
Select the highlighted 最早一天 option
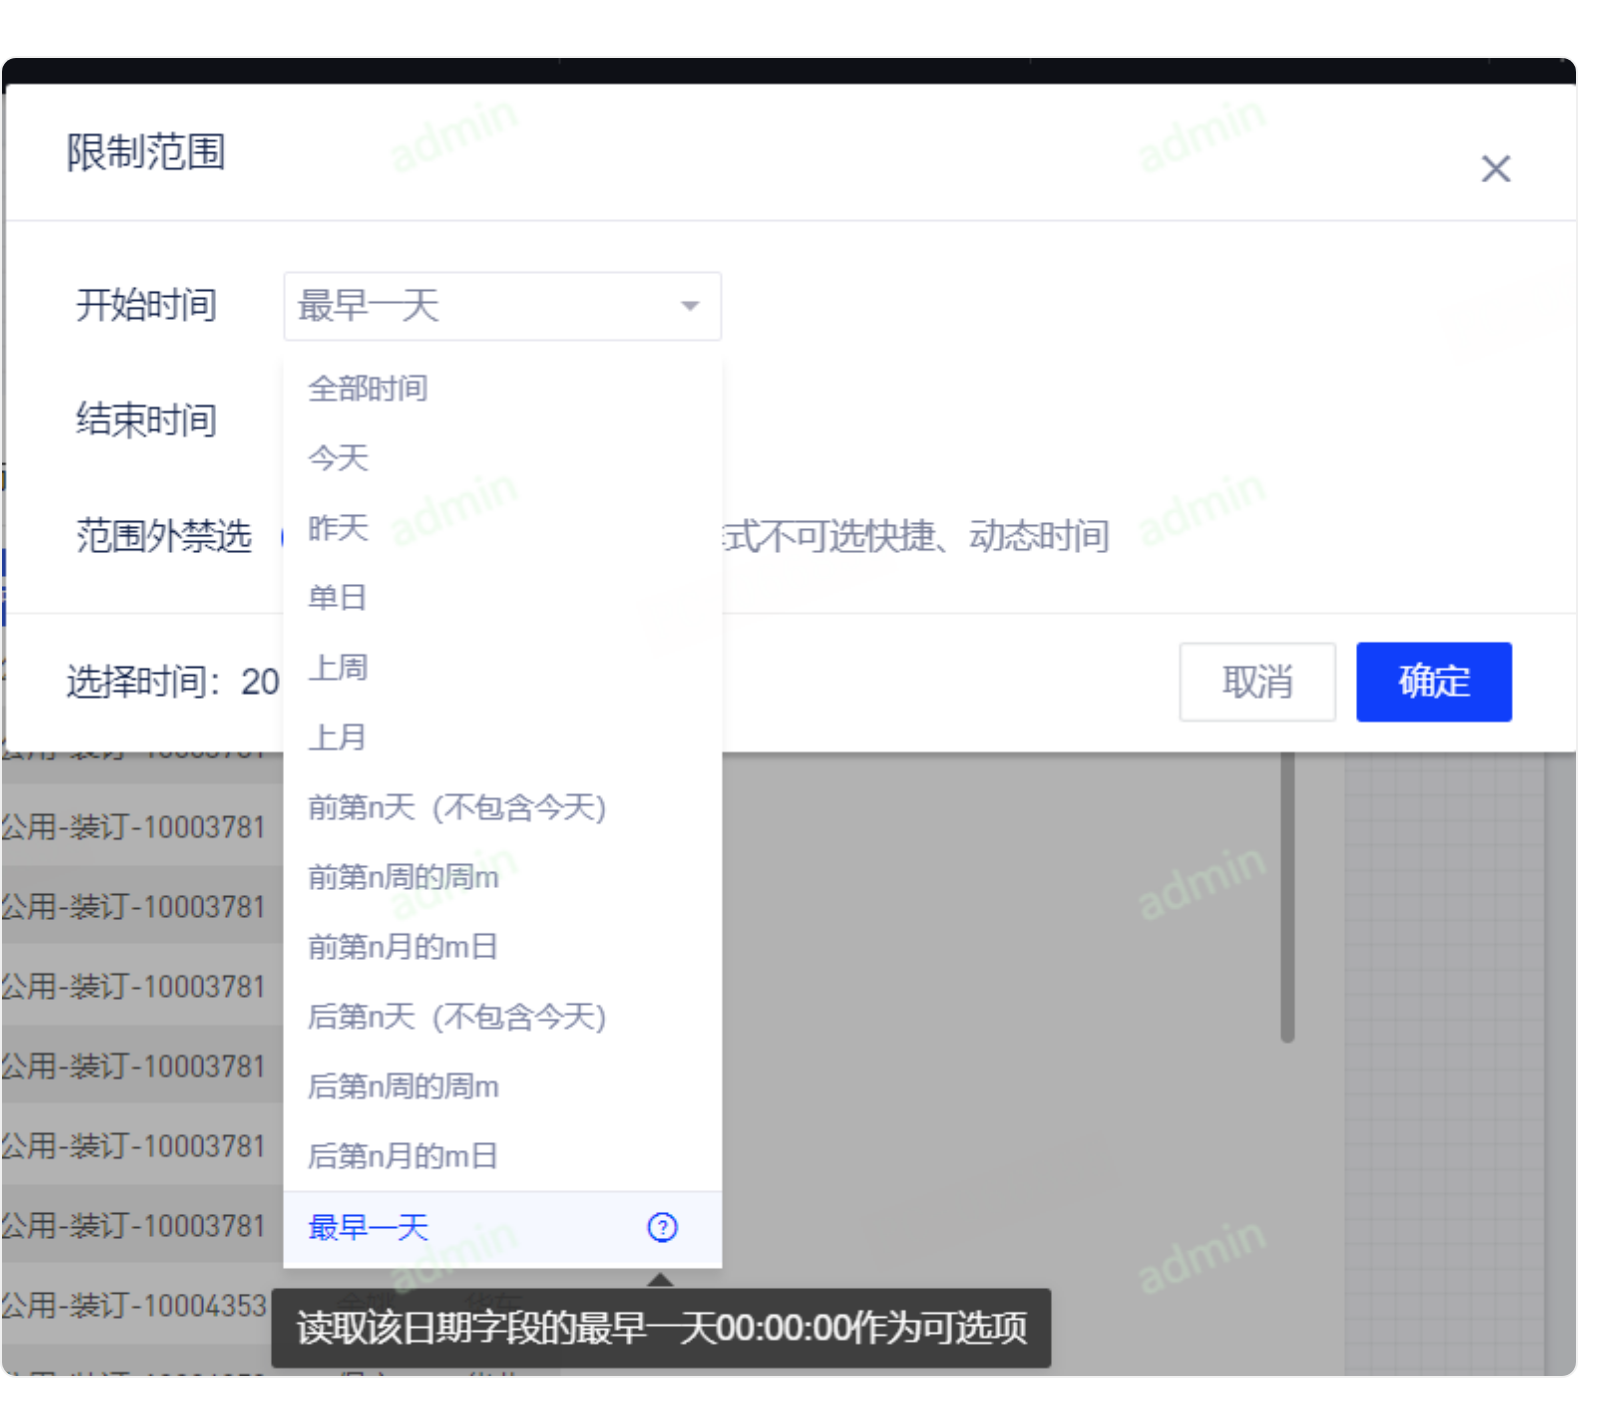tap(368, 1227)
